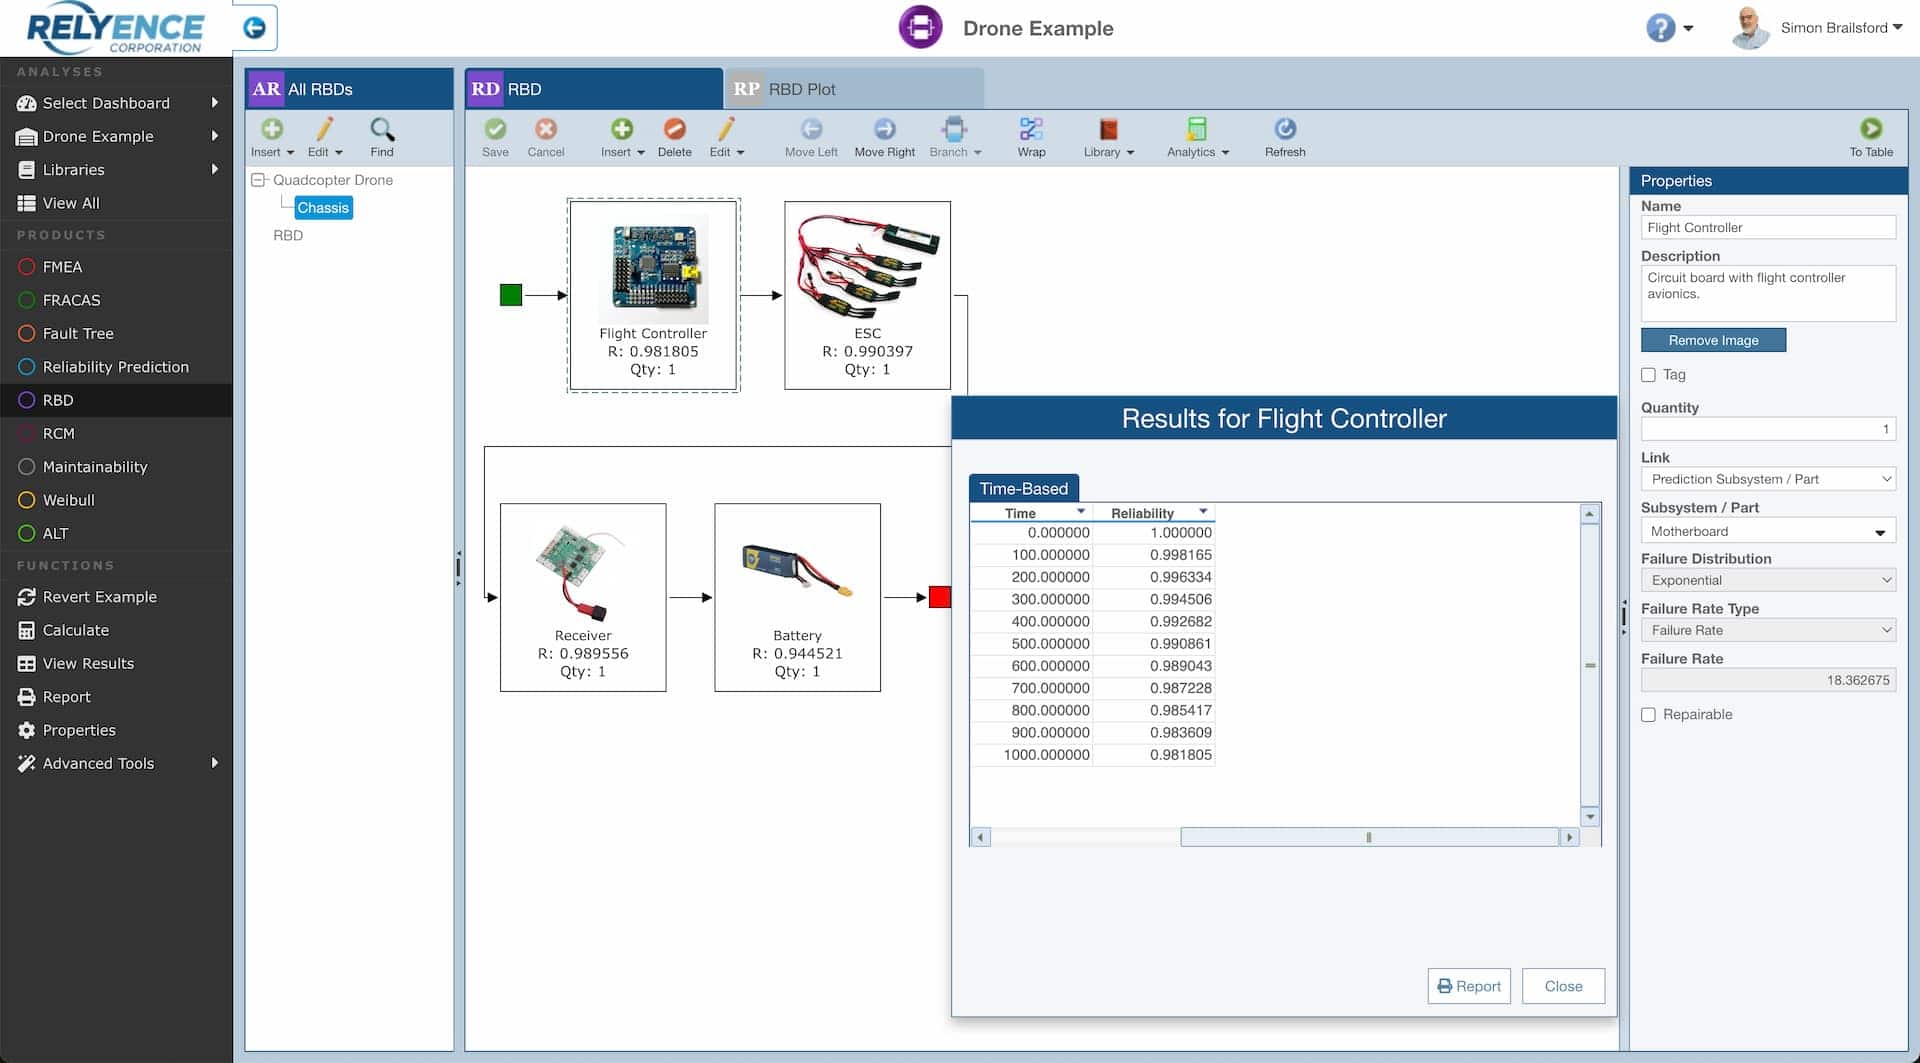The image size is (1920, 1063).
Task: Move the selected block right
Action: tap(884, 137)
